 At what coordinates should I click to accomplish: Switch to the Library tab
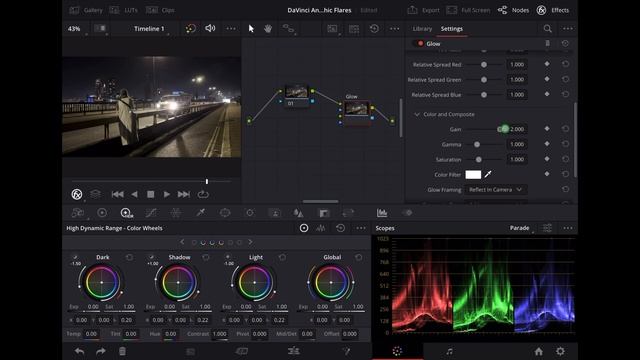coord(422,29)
